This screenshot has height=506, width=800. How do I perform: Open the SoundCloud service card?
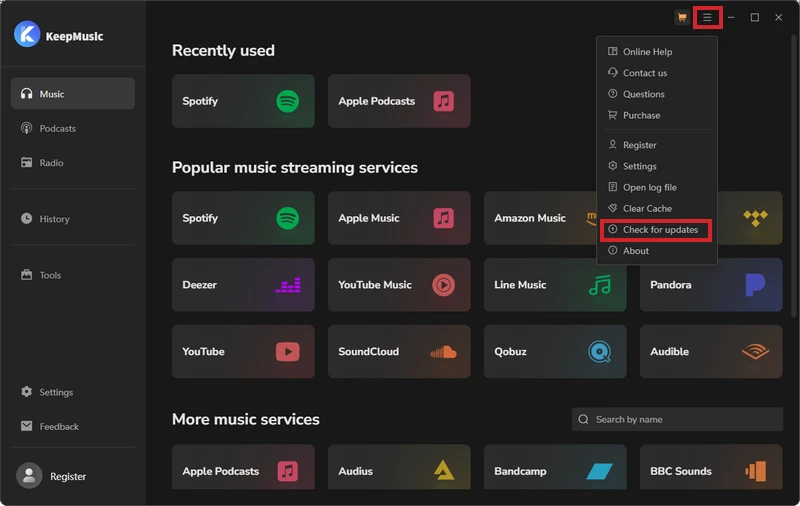399,351
